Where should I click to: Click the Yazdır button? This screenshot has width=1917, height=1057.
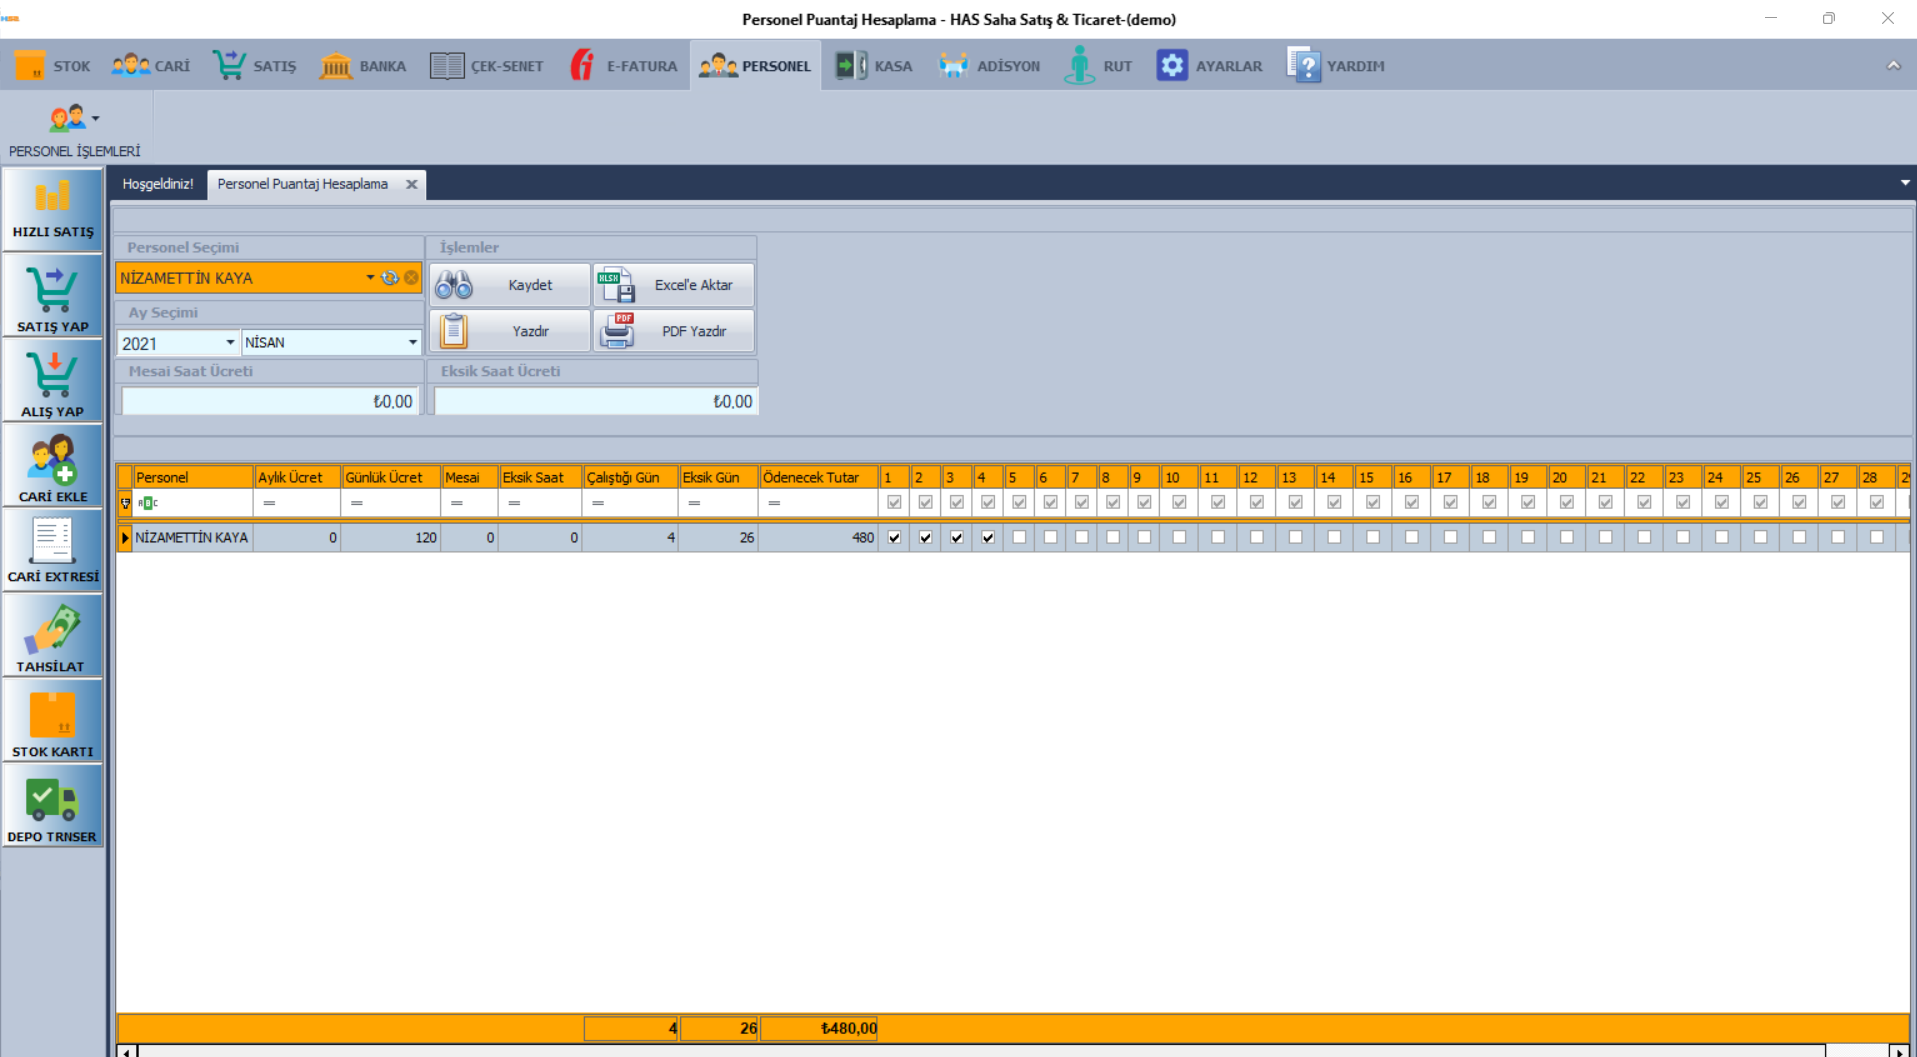click(510, 331)
